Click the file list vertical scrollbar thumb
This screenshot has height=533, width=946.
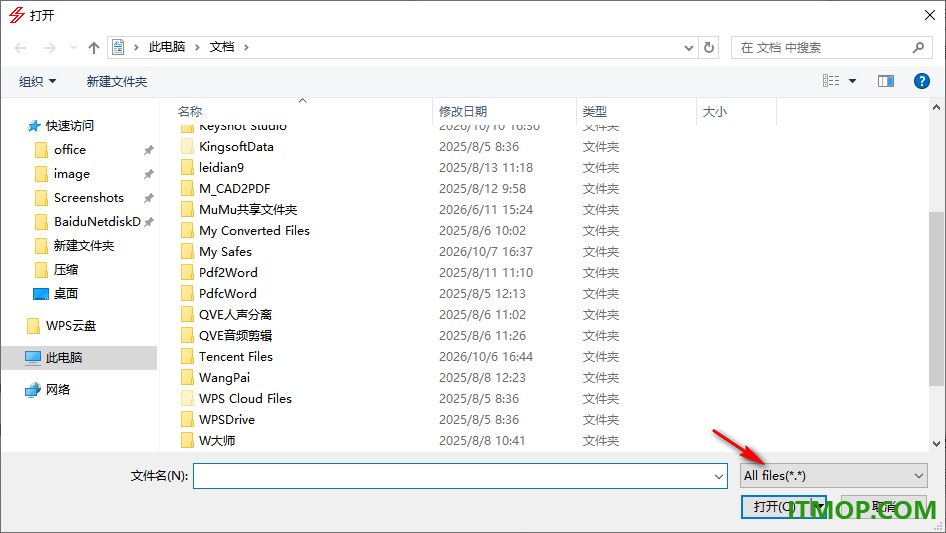tap(936, 299)
